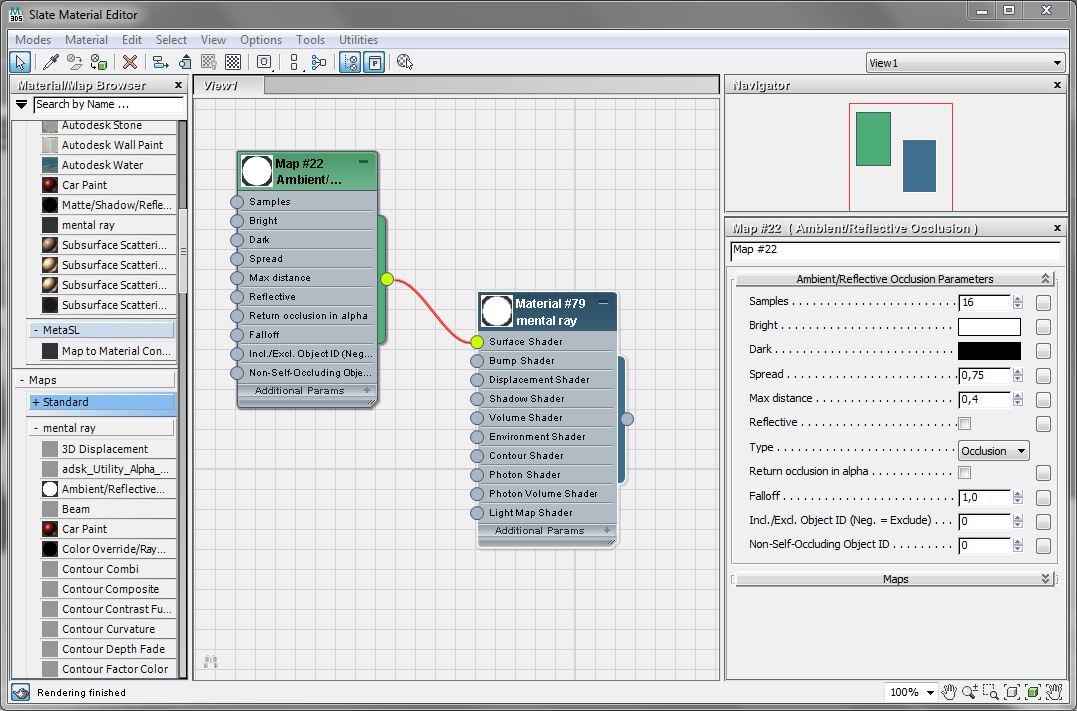Click Material #79 node preview thumbnail

tap(497, 311)
